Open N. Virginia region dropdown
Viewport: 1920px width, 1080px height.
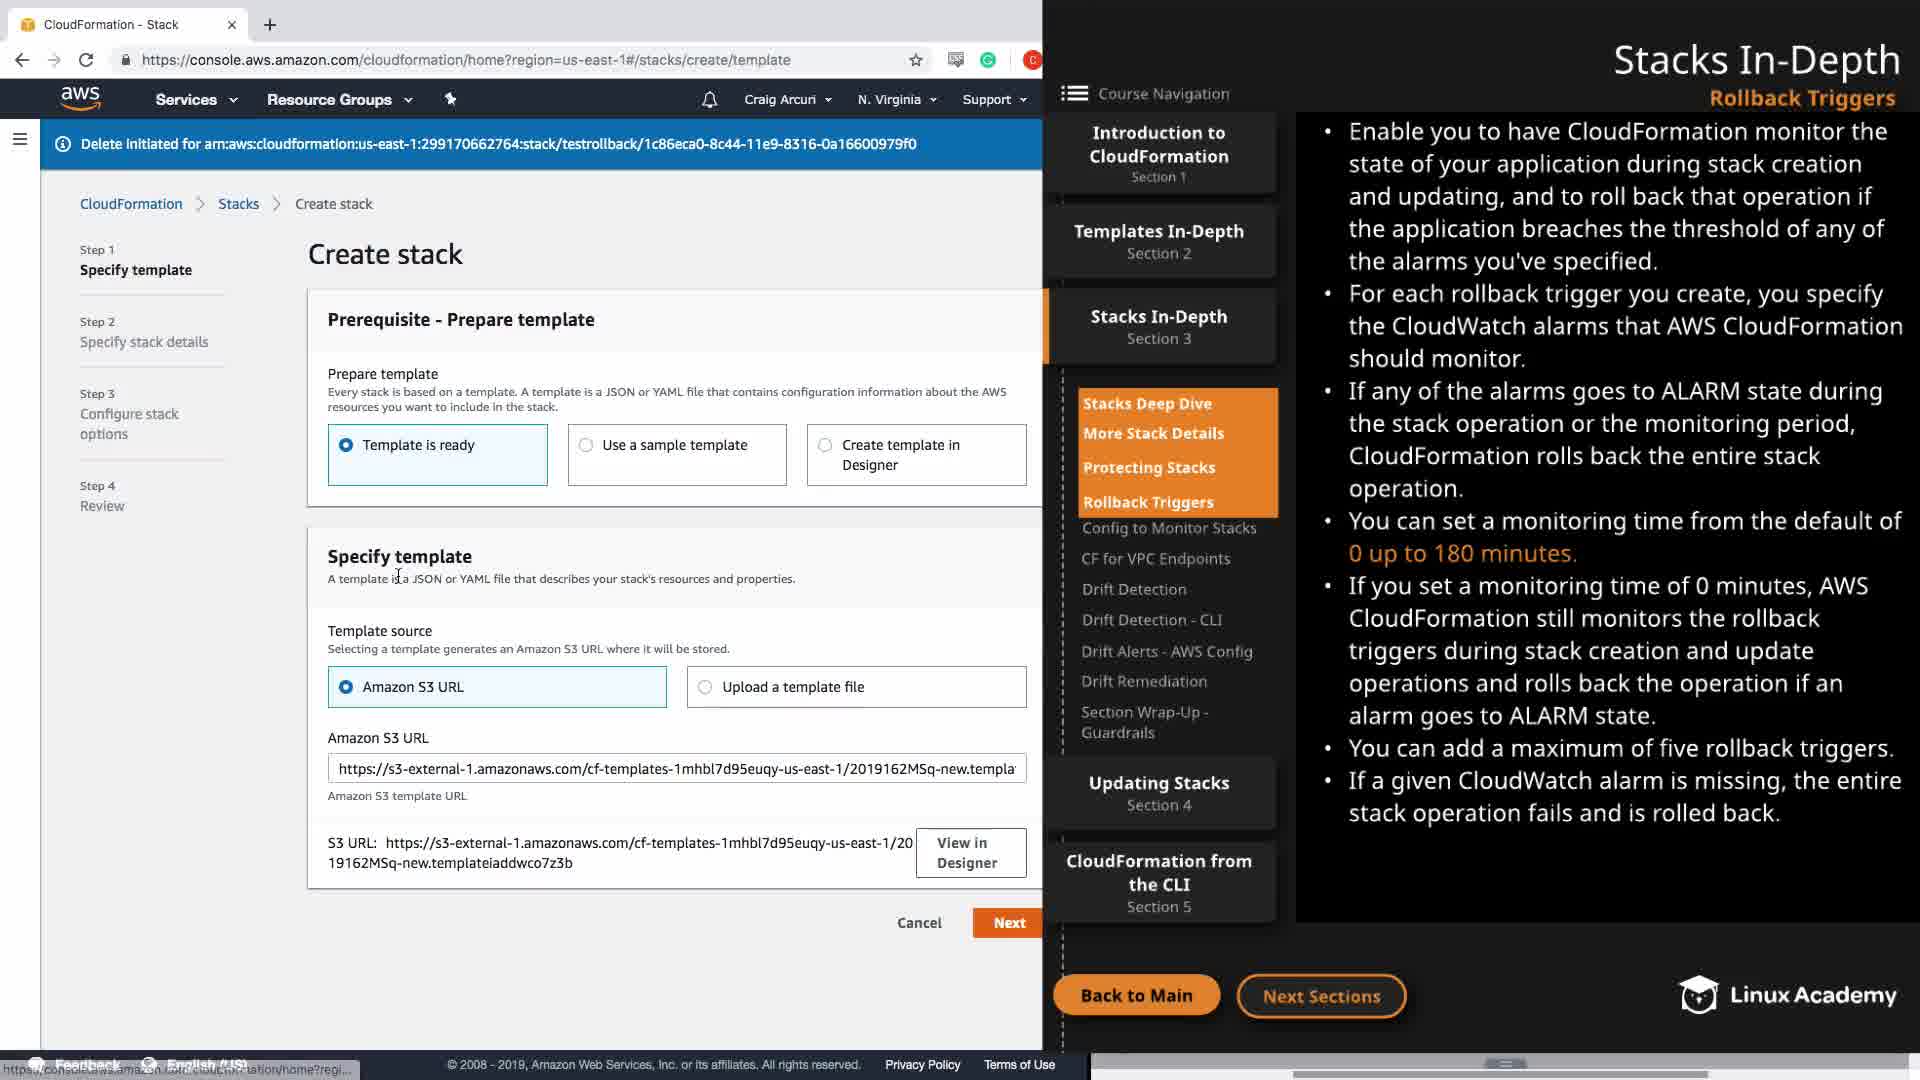point(897,100)
